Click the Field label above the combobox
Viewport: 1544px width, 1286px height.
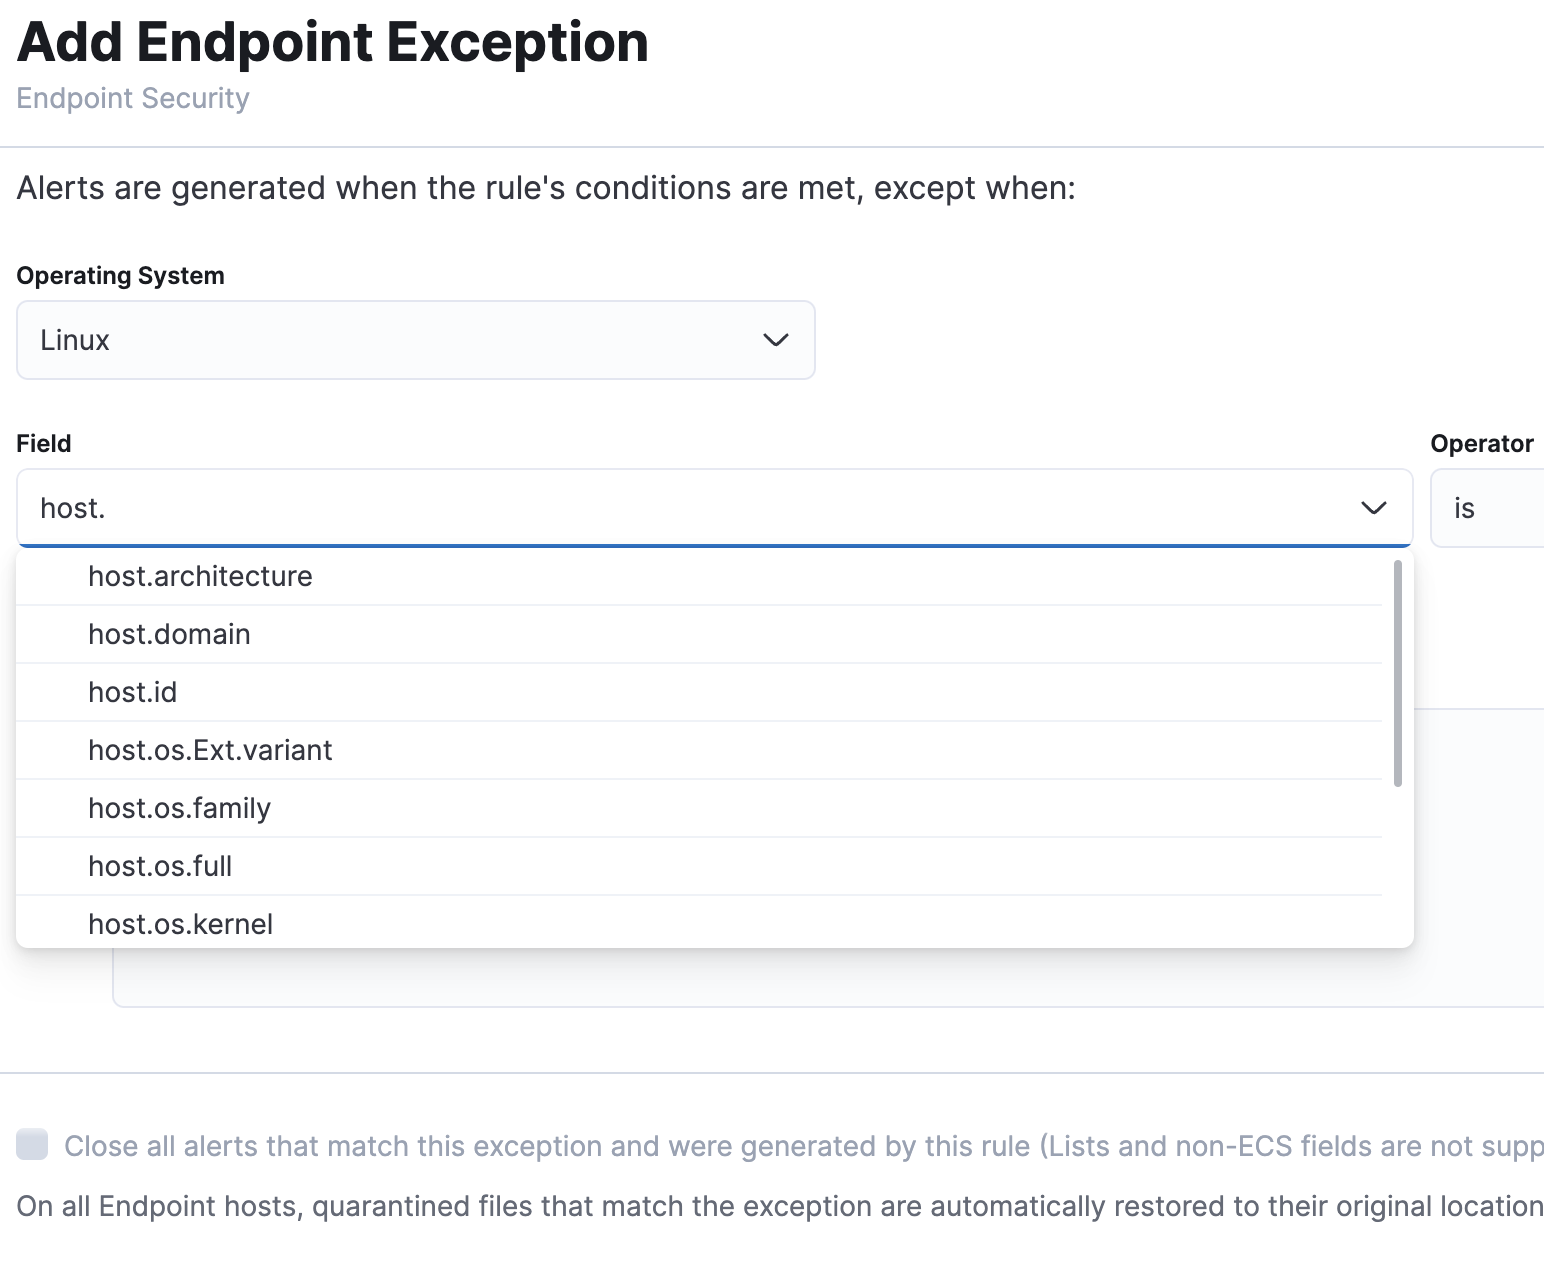43,443
